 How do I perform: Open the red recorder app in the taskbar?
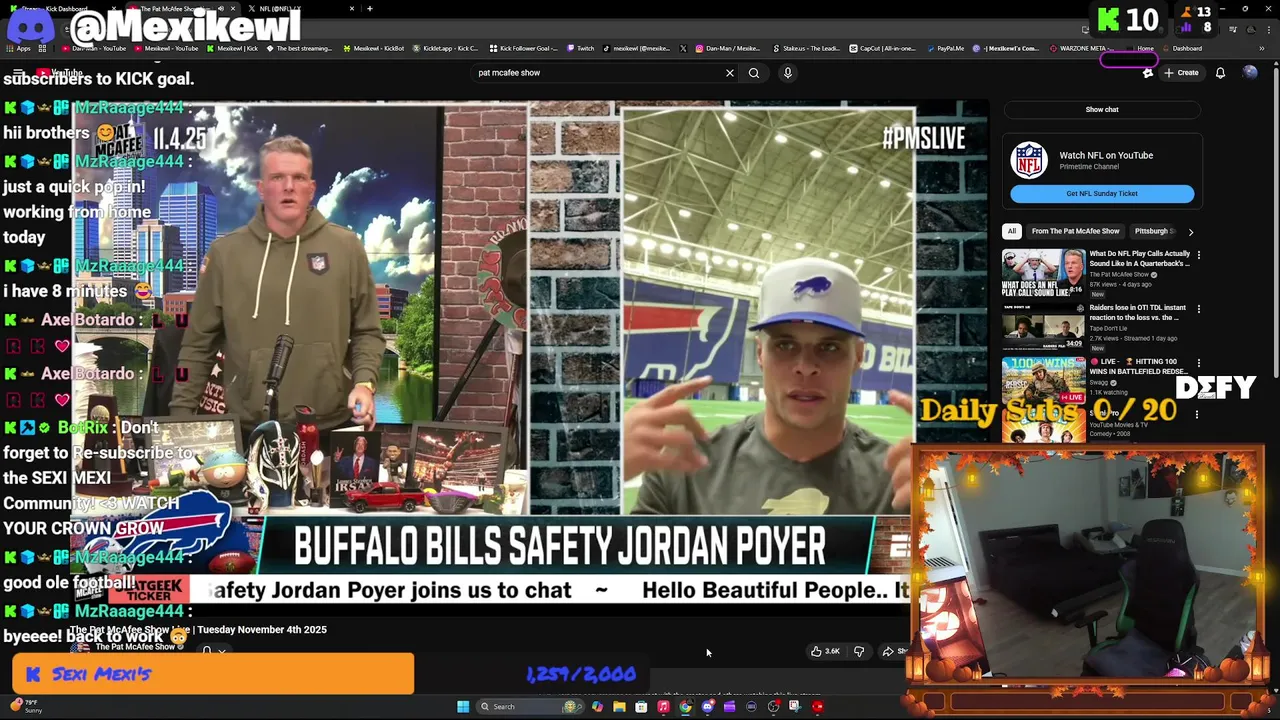[x=817, y=707]
